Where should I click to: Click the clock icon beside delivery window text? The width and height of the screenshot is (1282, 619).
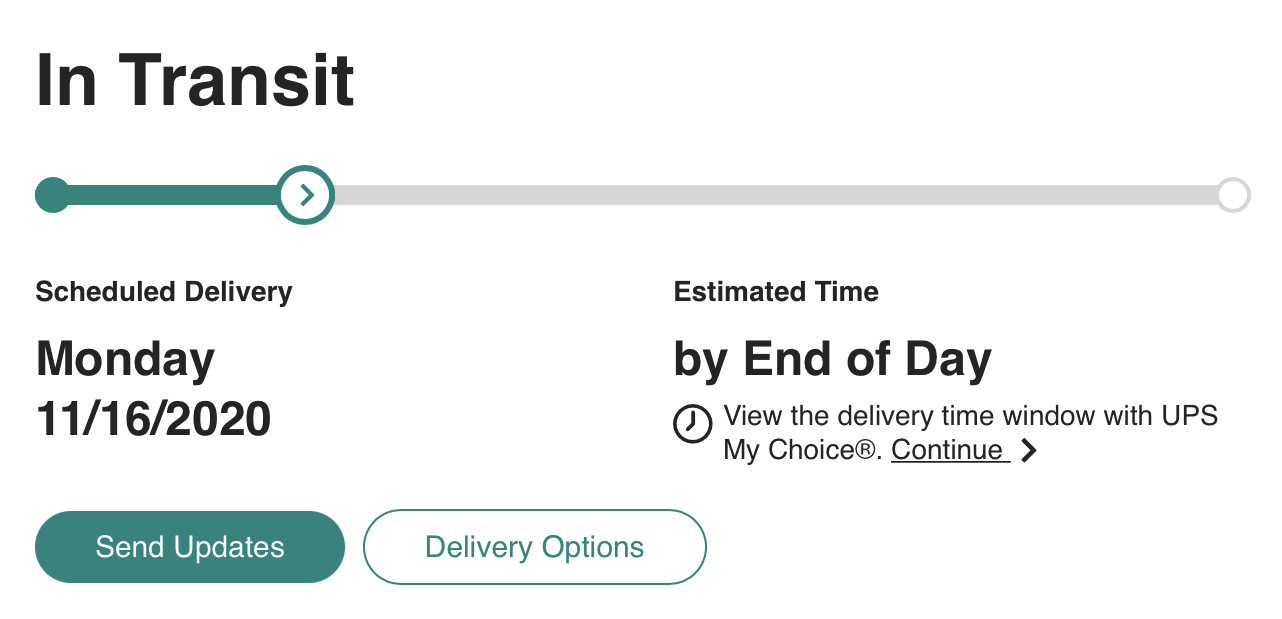click(693, 423)
